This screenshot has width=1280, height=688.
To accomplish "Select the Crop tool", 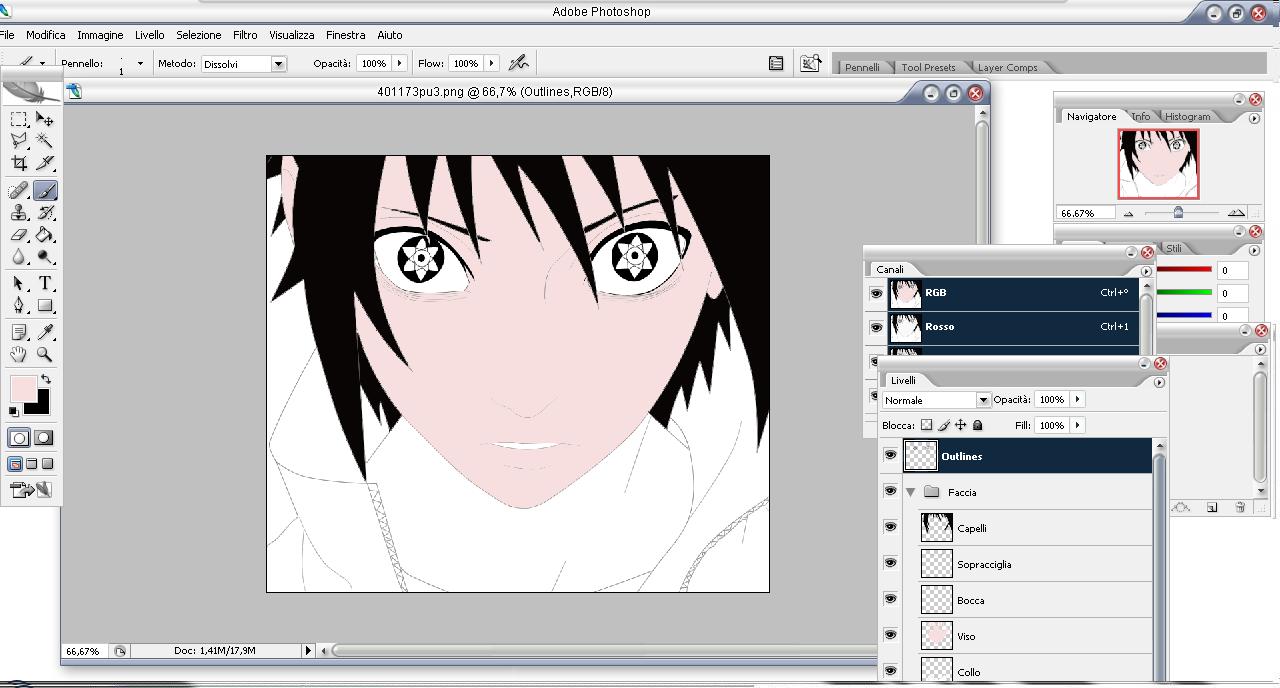I will click(x=19, y=163).
